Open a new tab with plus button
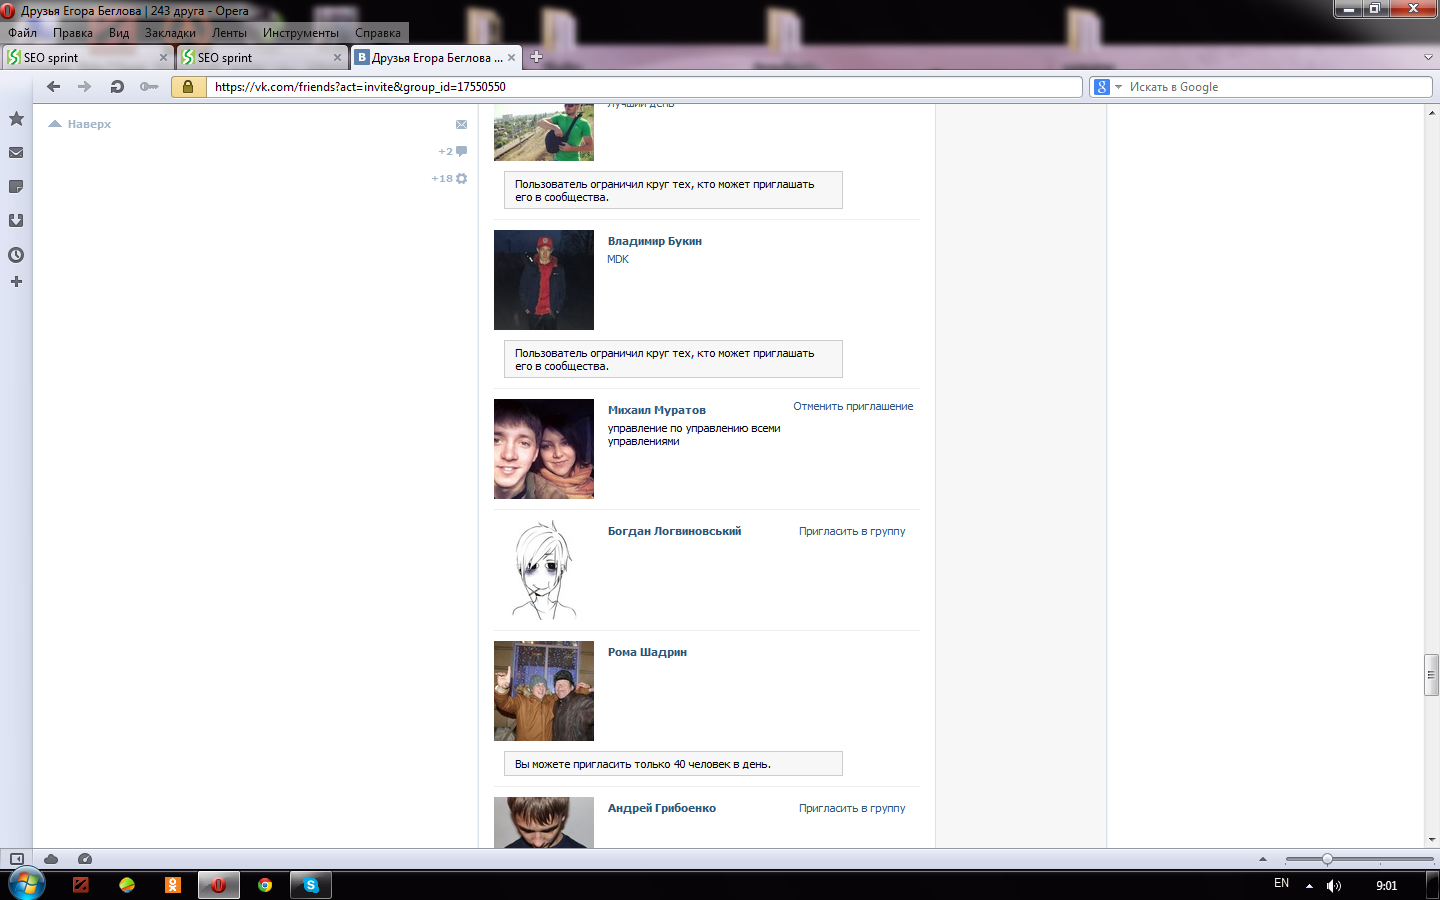 pos(536,57)
